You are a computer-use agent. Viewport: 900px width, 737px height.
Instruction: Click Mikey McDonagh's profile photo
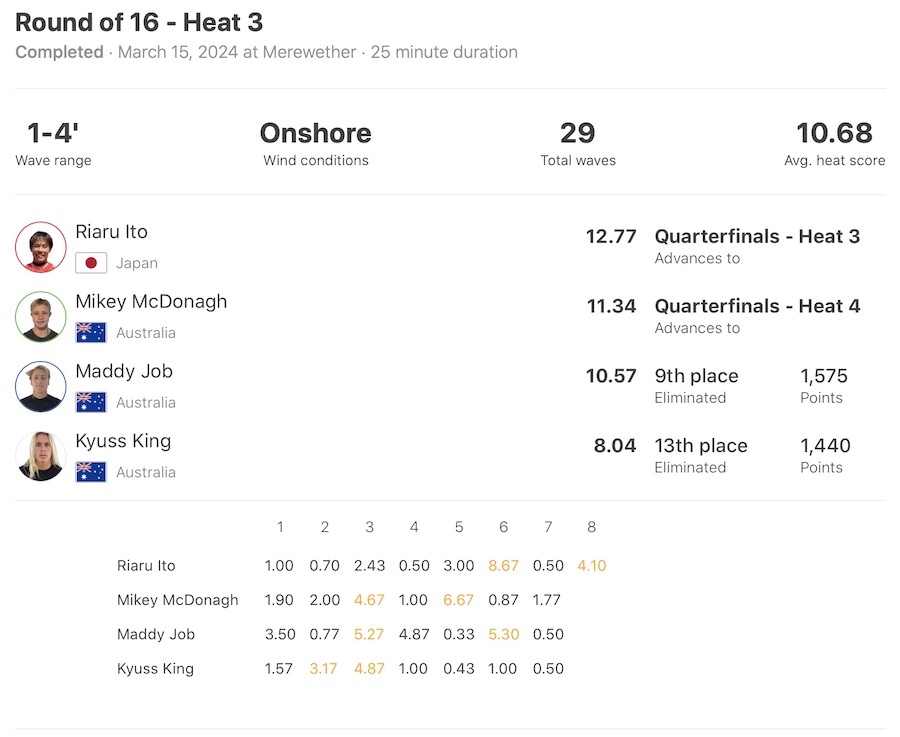point(41,317)
